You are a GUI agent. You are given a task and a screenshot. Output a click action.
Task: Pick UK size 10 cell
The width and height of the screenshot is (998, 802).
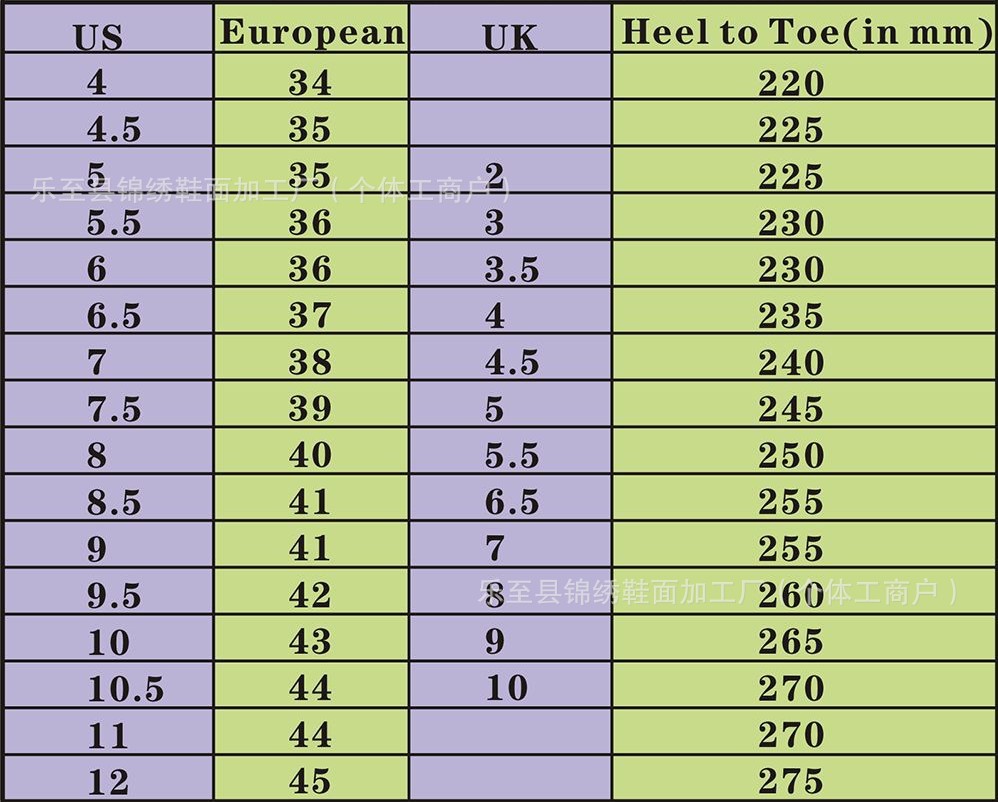pos(506,688)
